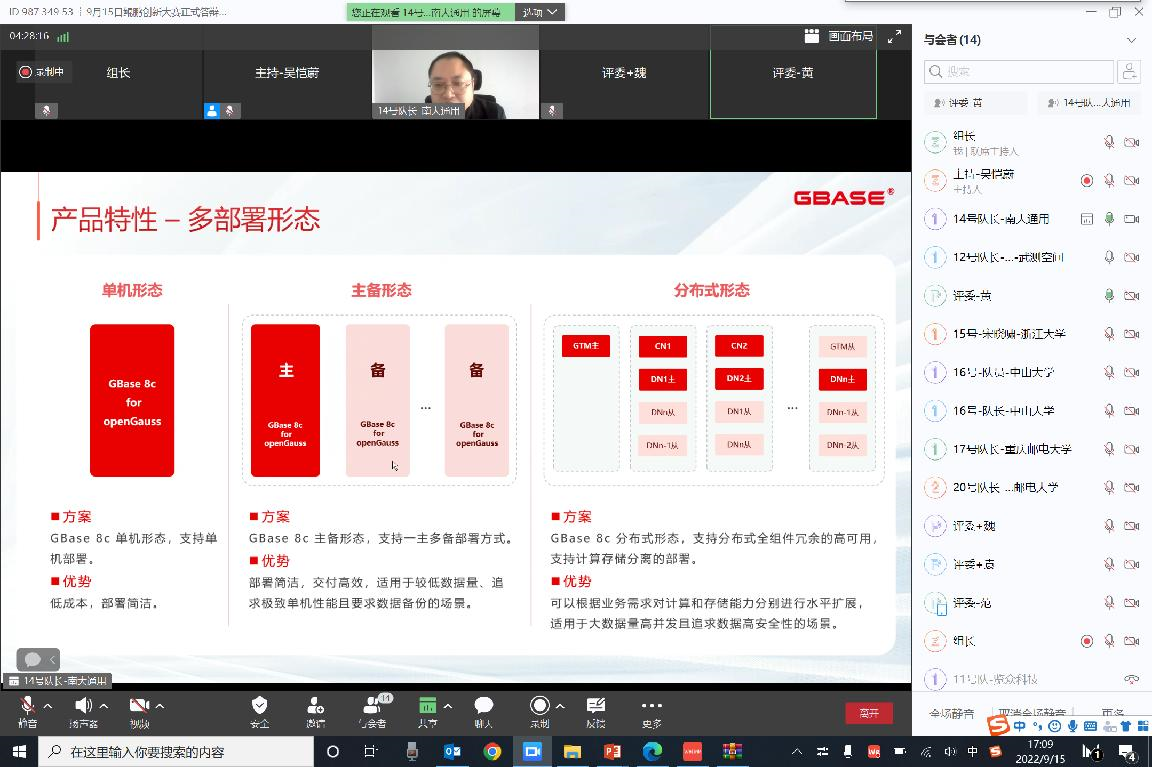Select the 评委-黄 video tile

pyautogui.click(x=793, y=72)
